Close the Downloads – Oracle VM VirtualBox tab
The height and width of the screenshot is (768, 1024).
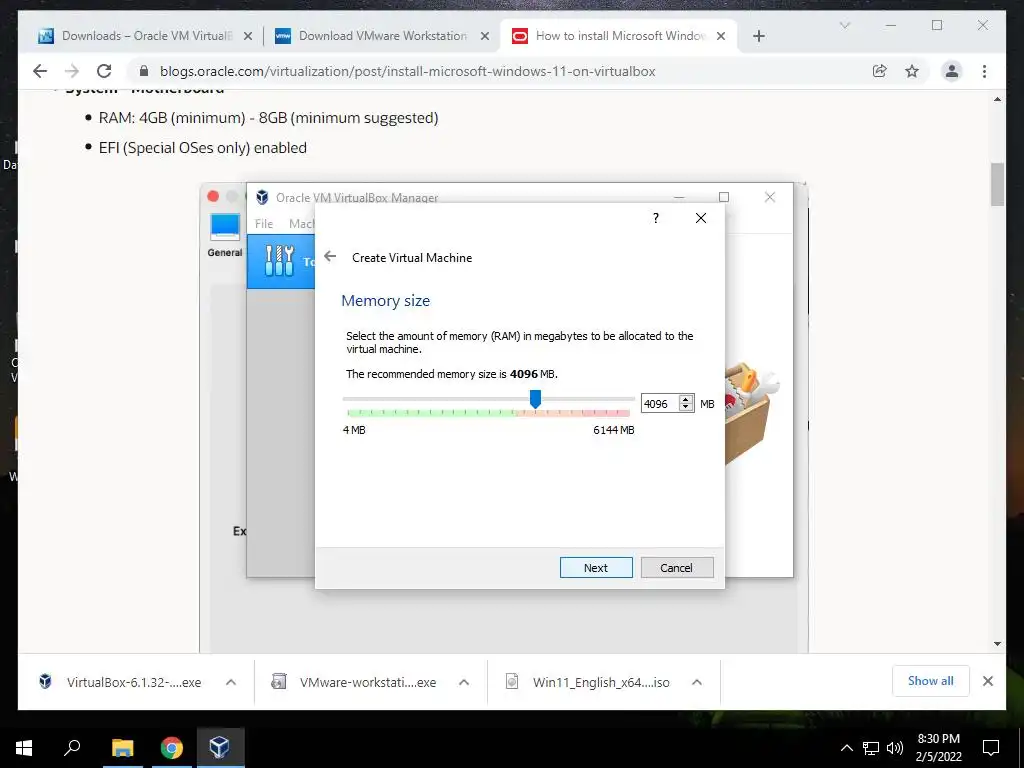click(x=248, y=37)
